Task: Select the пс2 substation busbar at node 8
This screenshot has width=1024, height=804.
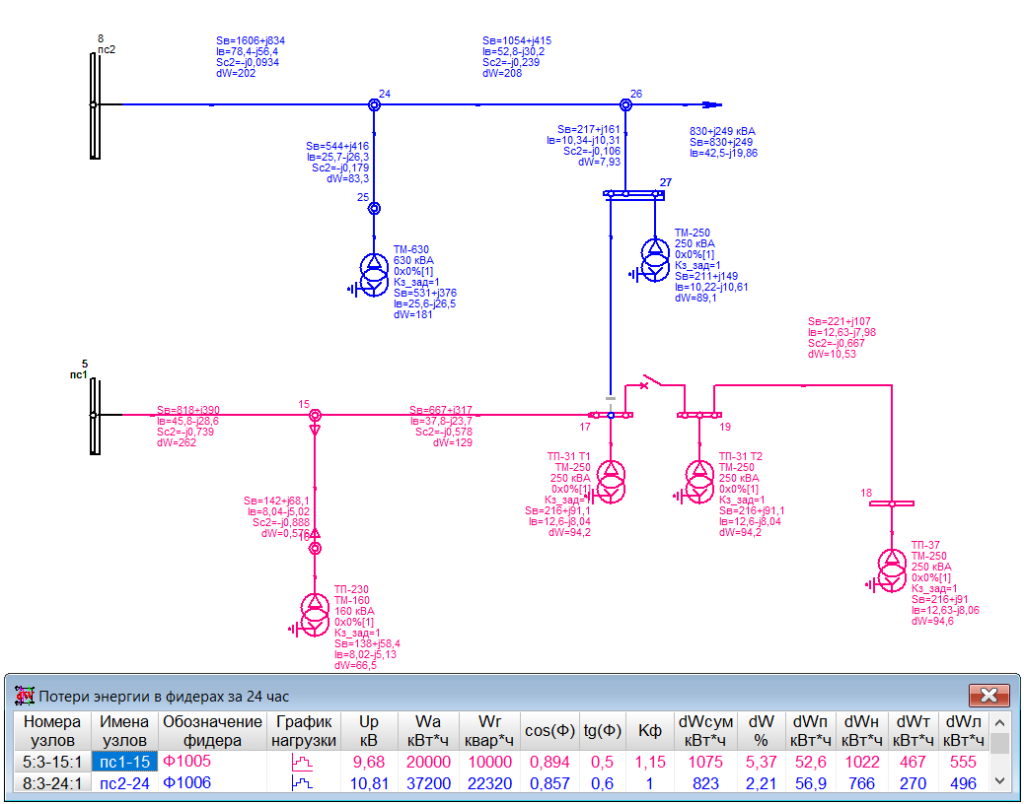Action: [95, 105]
